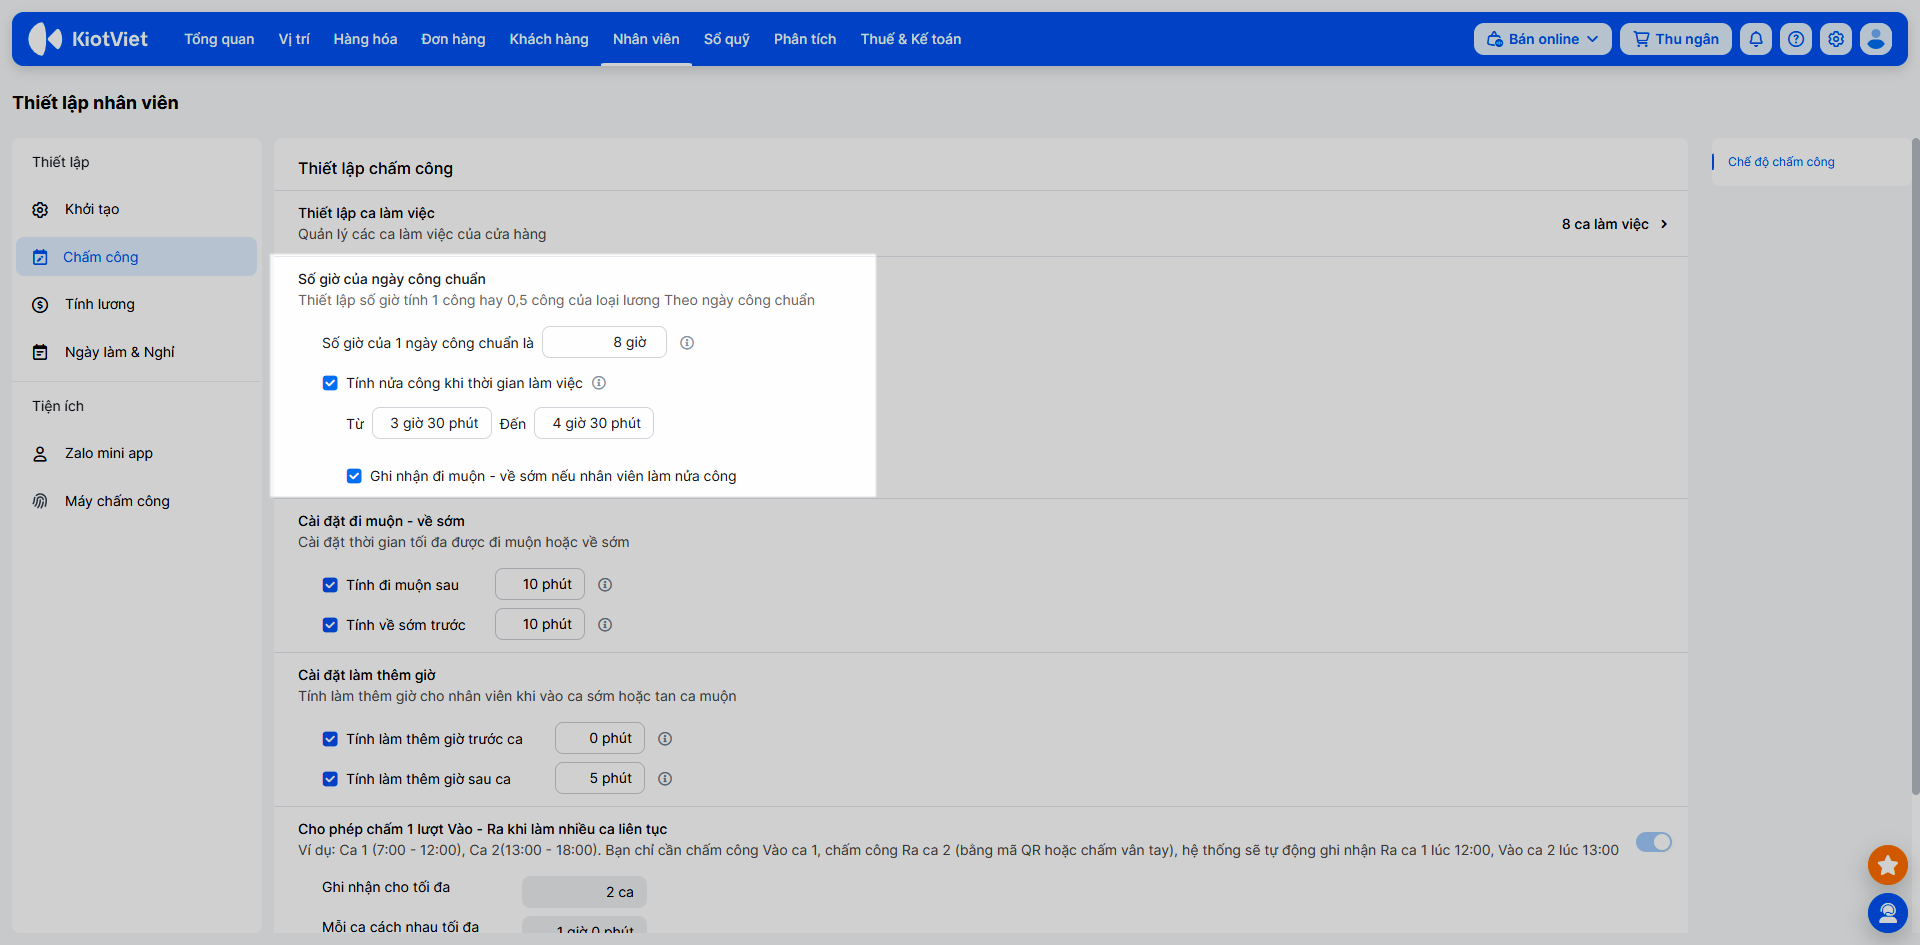This screenshot has width=1920, height=945.
Task: Open Hàng hóa menu
Action: [365, 39]
